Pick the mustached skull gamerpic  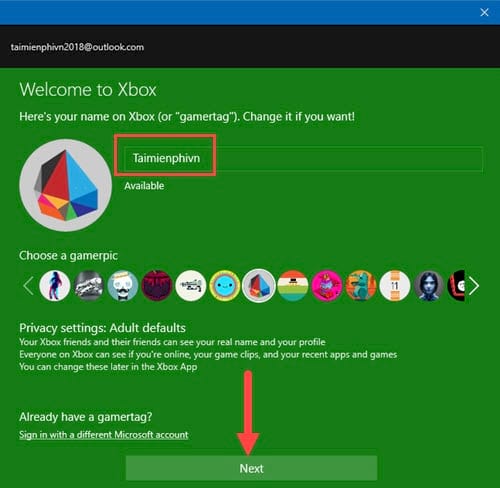(x=123, y=286)
